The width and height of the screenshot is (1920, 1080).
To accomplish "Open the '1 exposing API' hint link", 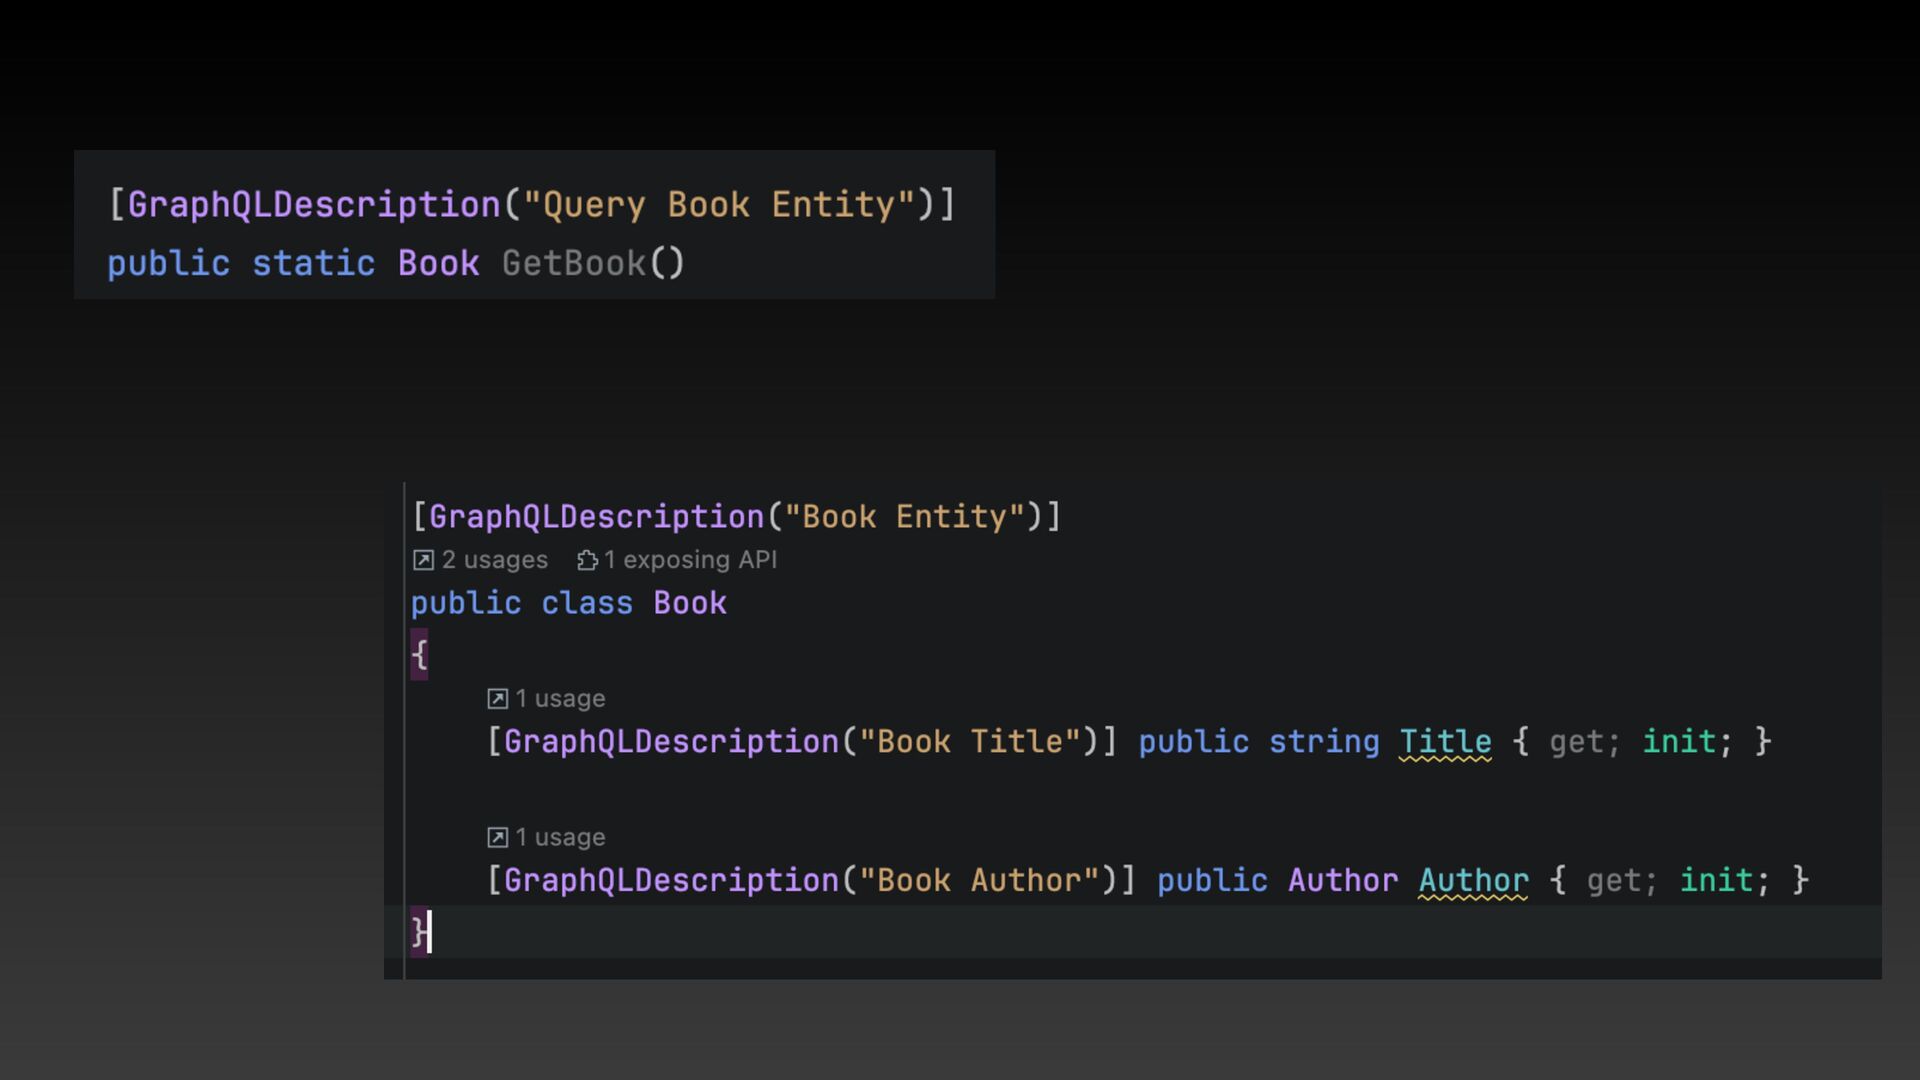I will 689,560.
